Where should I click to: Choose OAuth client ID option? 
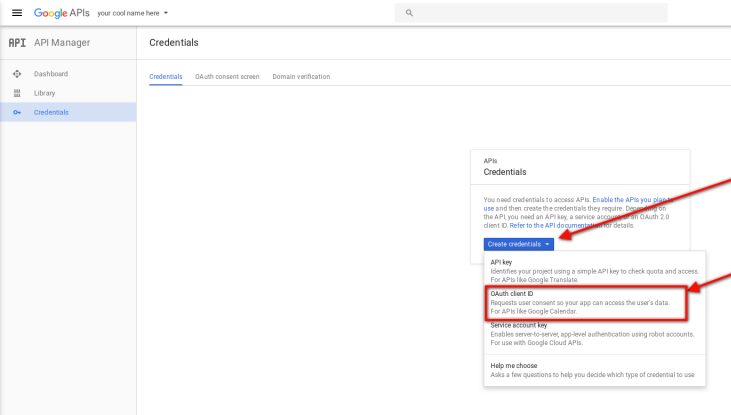coord(586,303)
